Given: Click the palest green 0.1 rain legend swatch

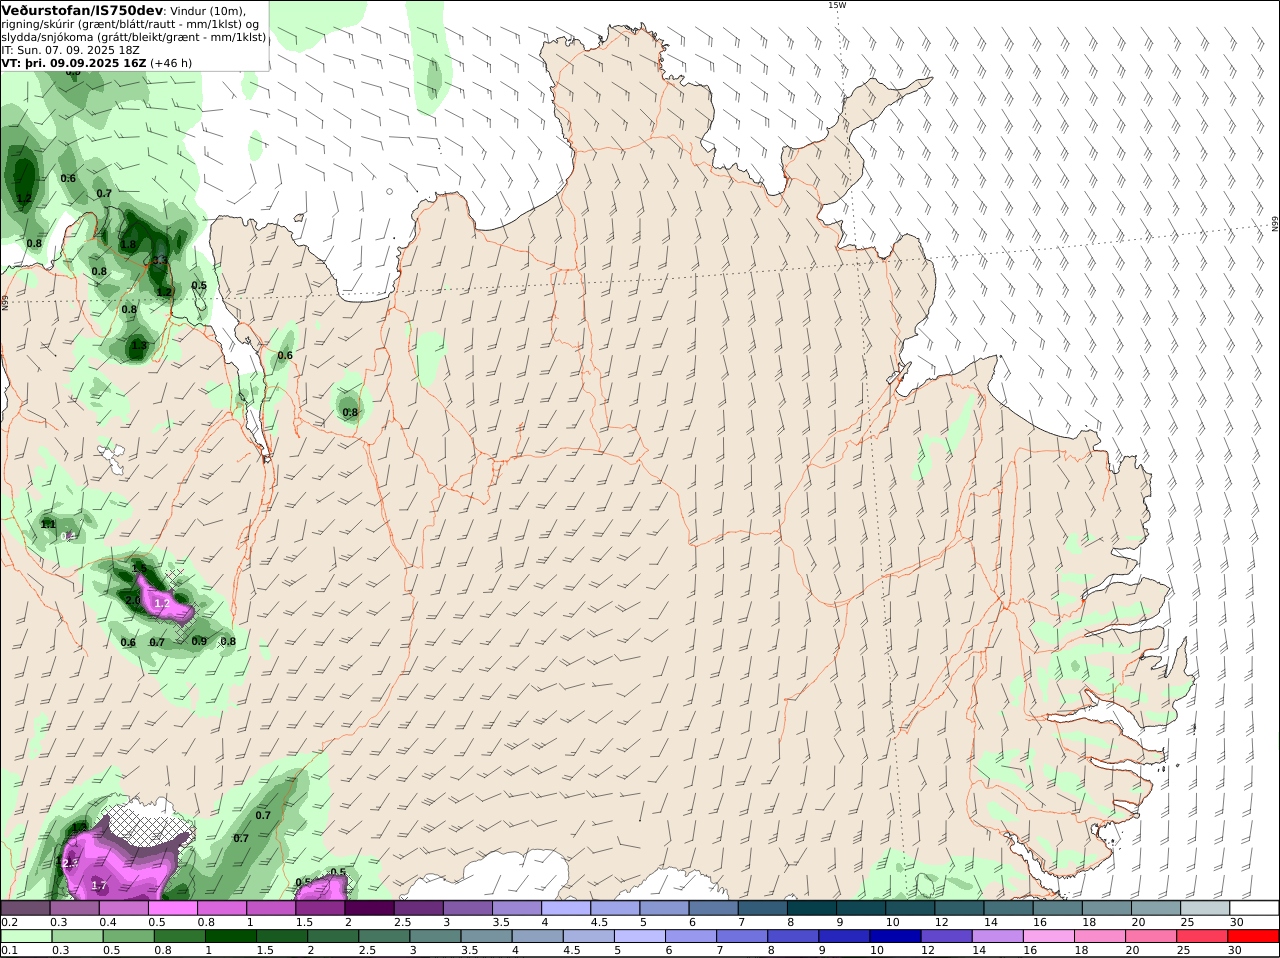Looking at the screenshot, I should (25, 936).
